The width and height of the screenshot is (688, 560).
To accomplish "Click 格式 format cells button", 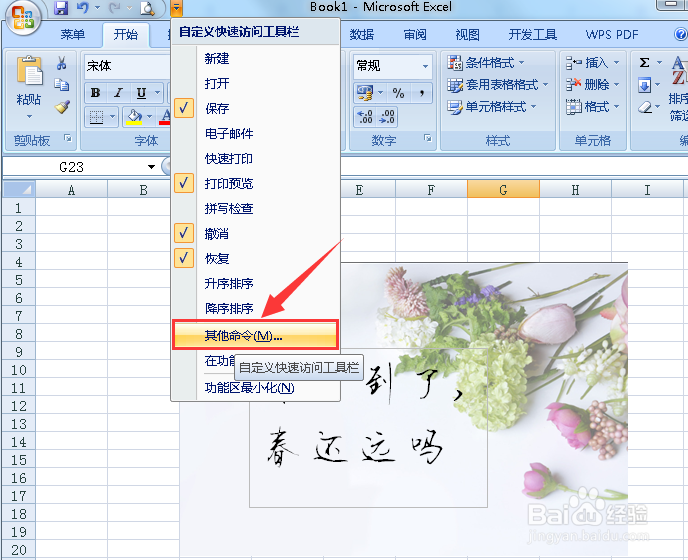I will tap(592, 107).
